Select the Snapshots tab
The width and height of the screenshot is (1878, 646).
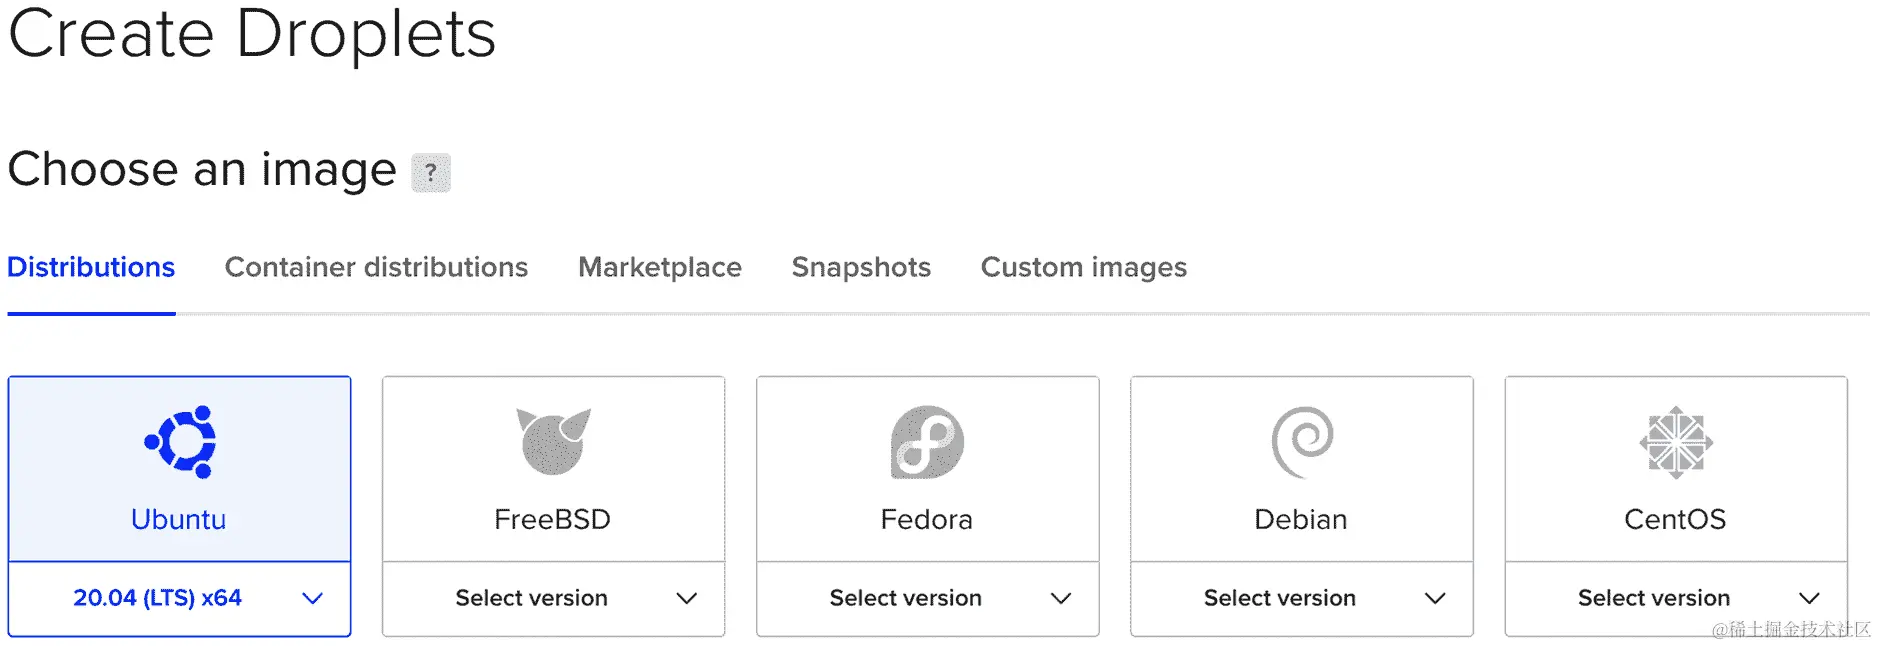click(861, 268)
